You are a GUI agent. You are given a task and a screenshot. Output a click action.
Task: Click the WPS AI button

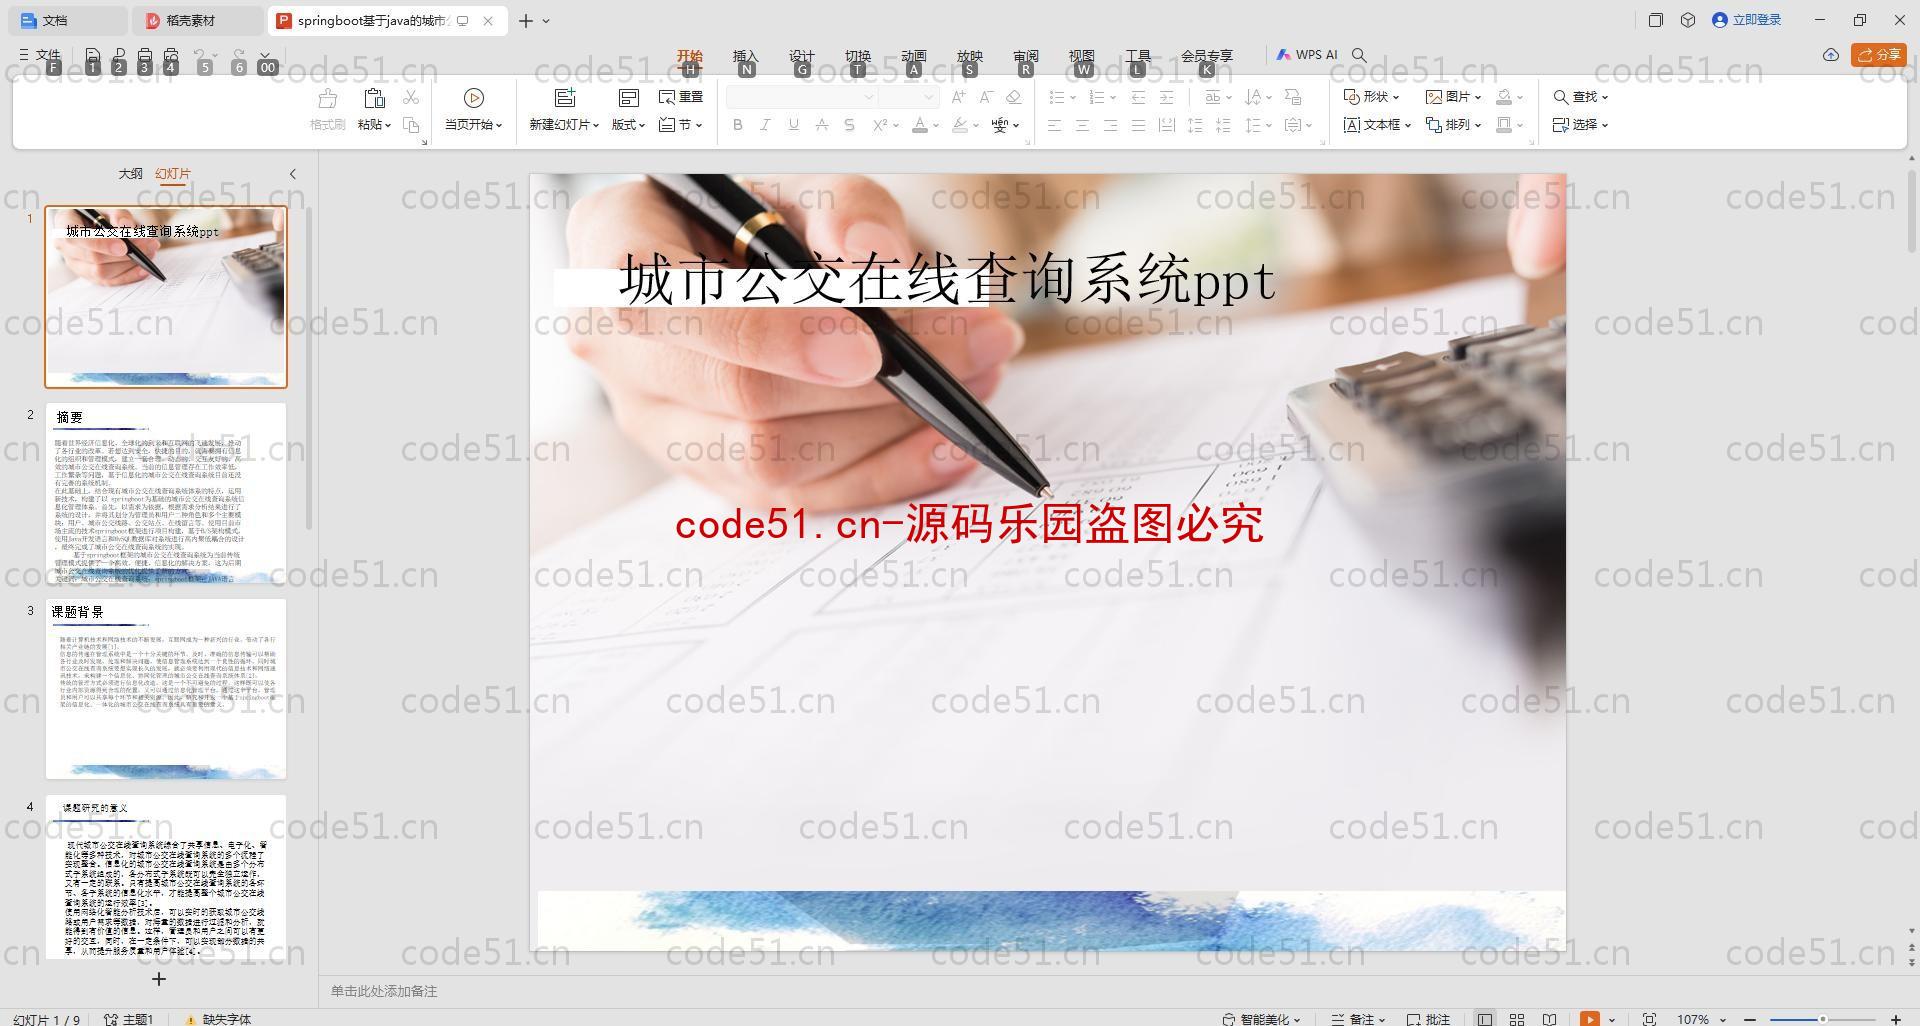1306,55
